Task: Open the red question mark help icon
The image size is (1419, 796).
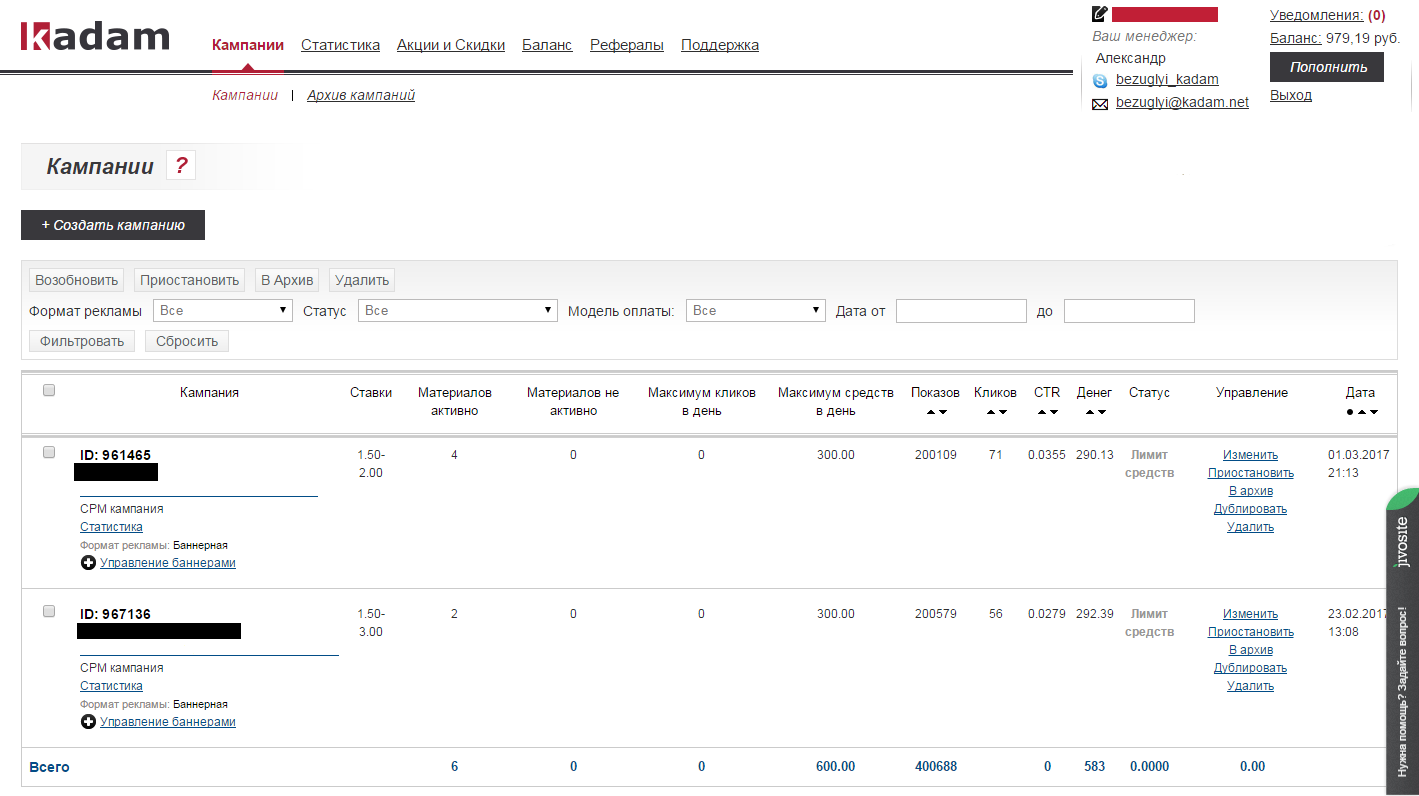Action: (x=180, y=166)
